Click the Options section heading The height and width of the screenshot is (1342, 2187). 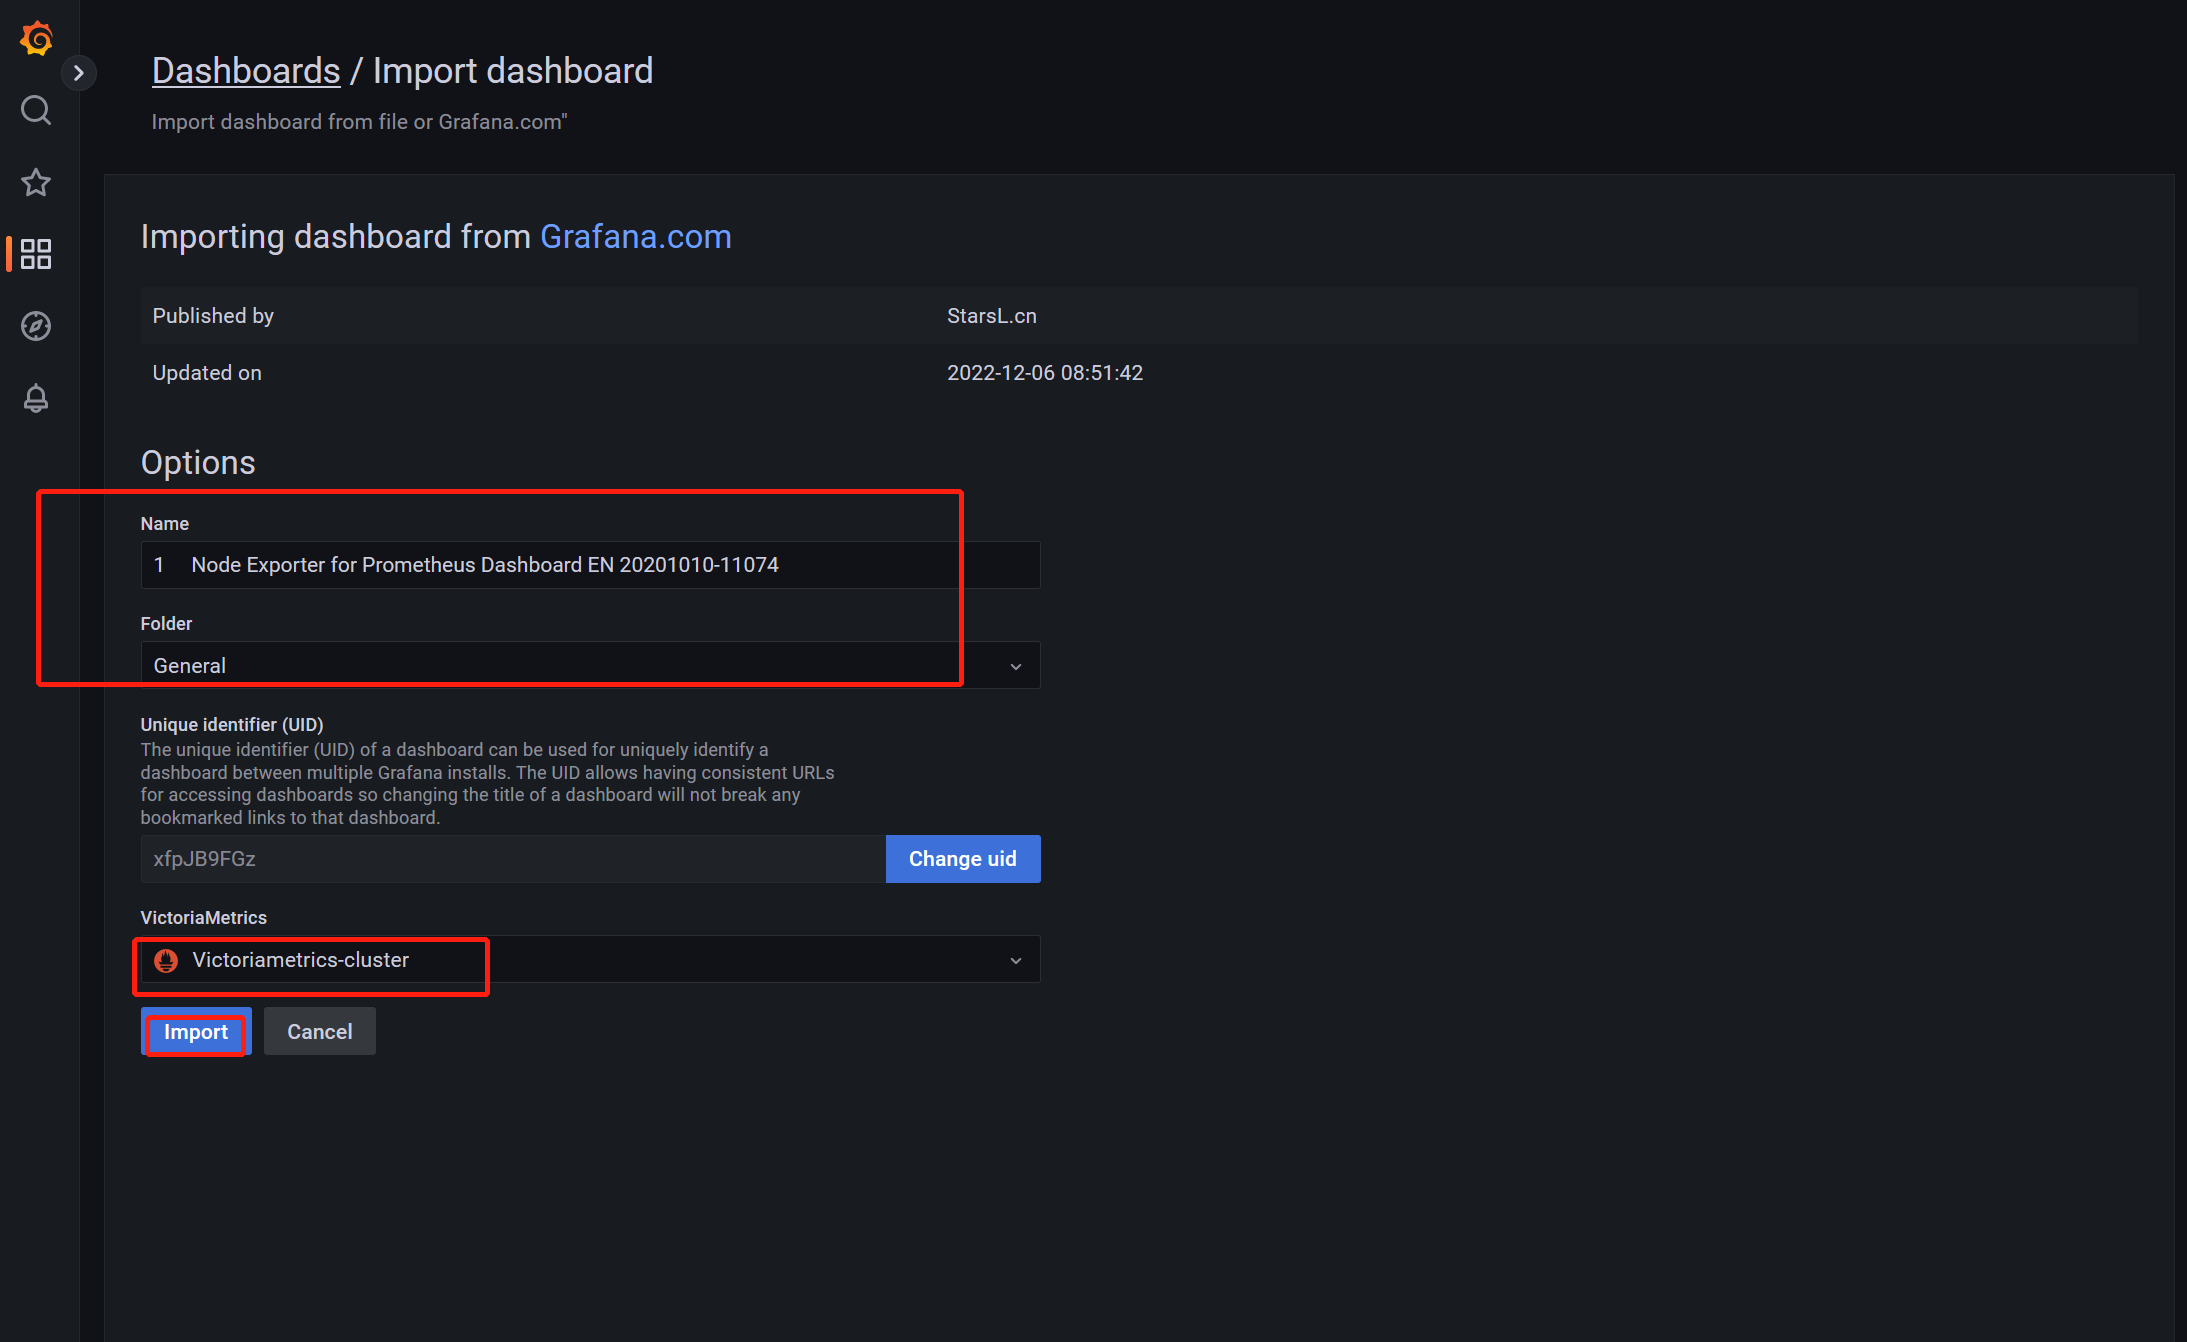[x=198, y=463]
